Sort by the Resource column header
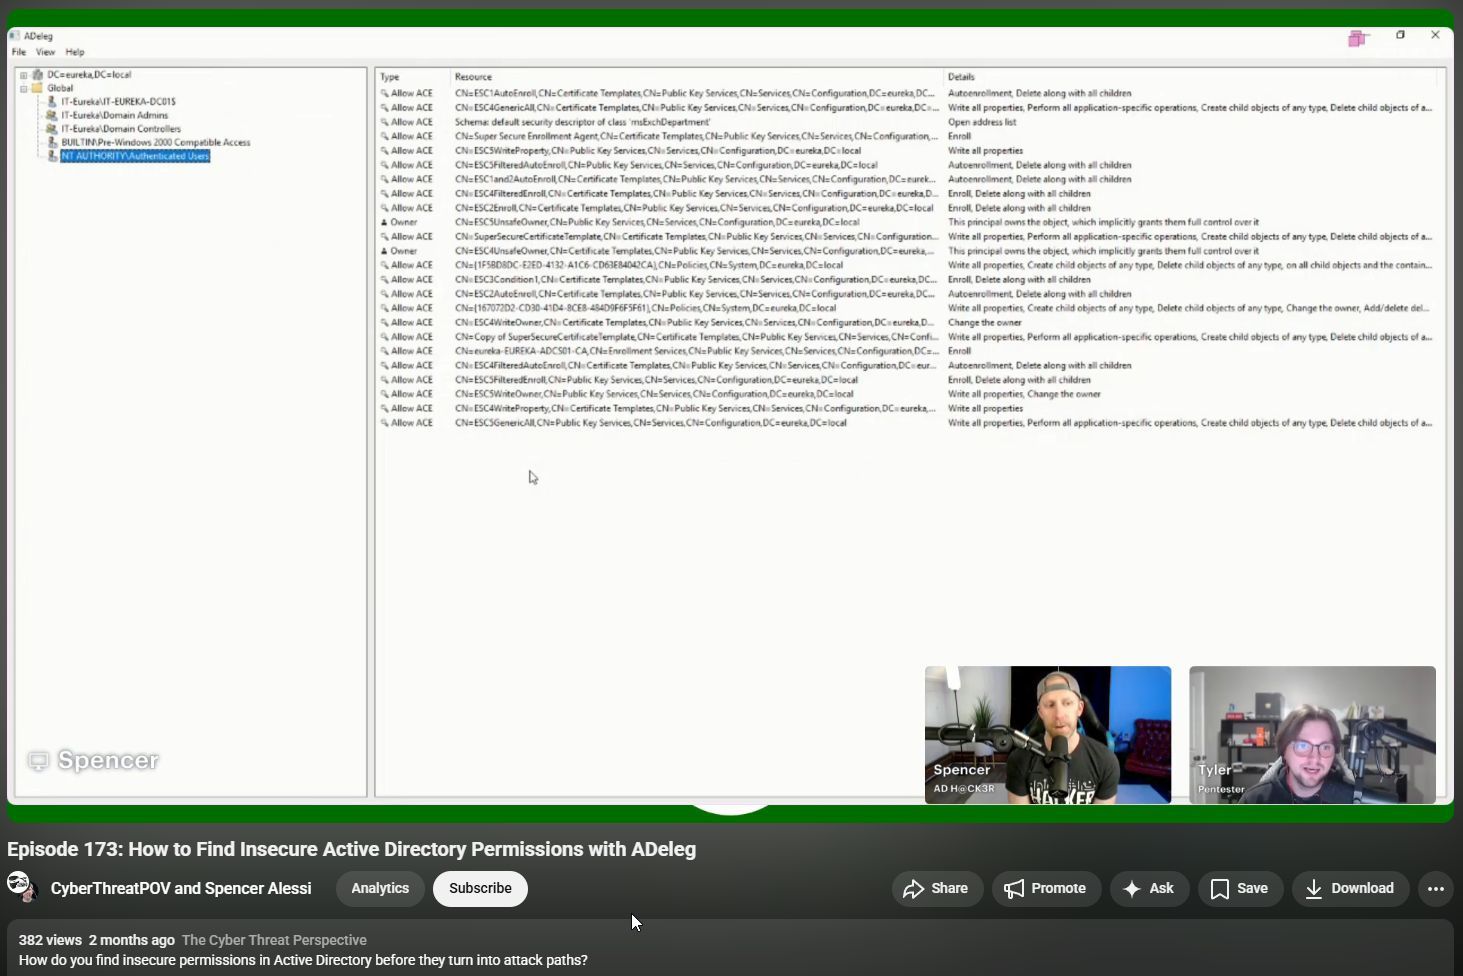The image size is (1463, 976). [x=697, y=77]
